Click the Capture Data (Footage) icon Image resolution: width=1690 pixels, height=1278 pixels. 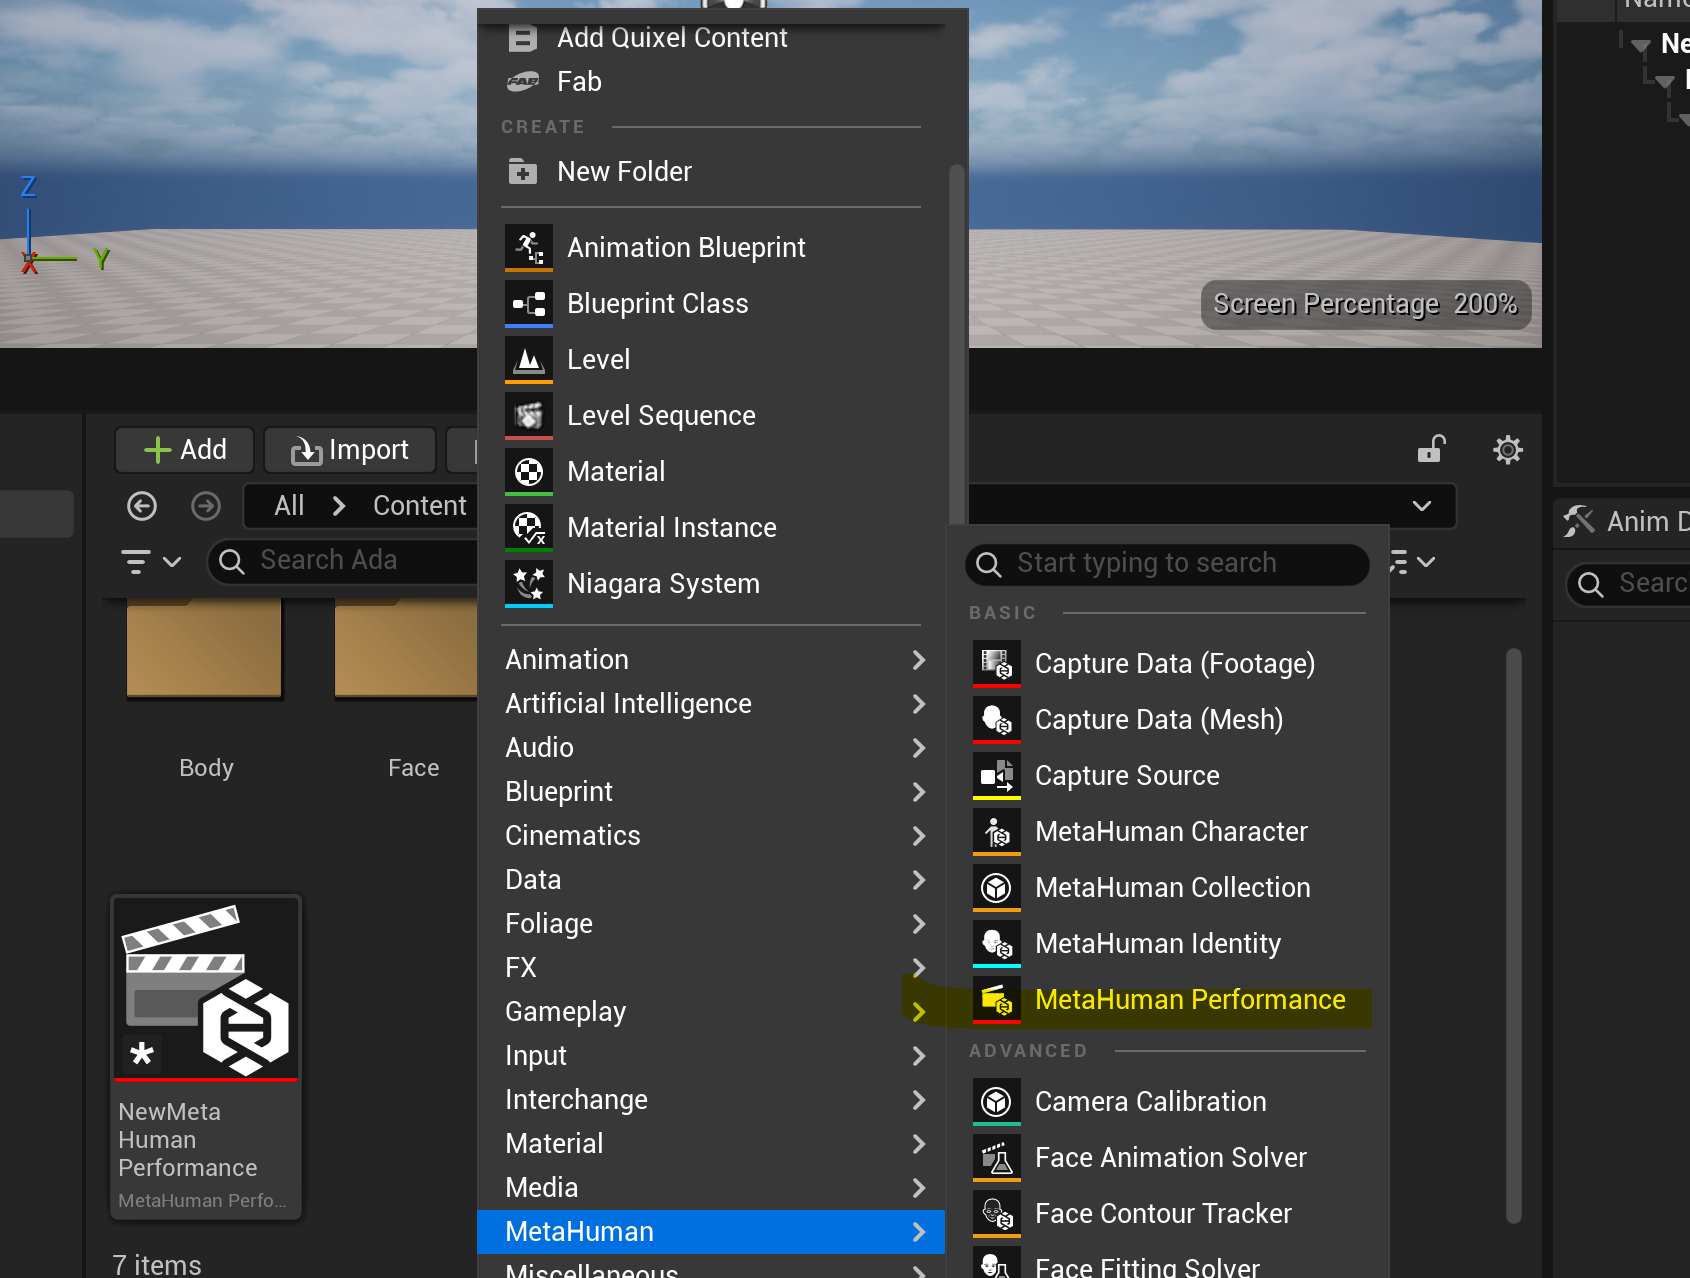coord(997,663)
